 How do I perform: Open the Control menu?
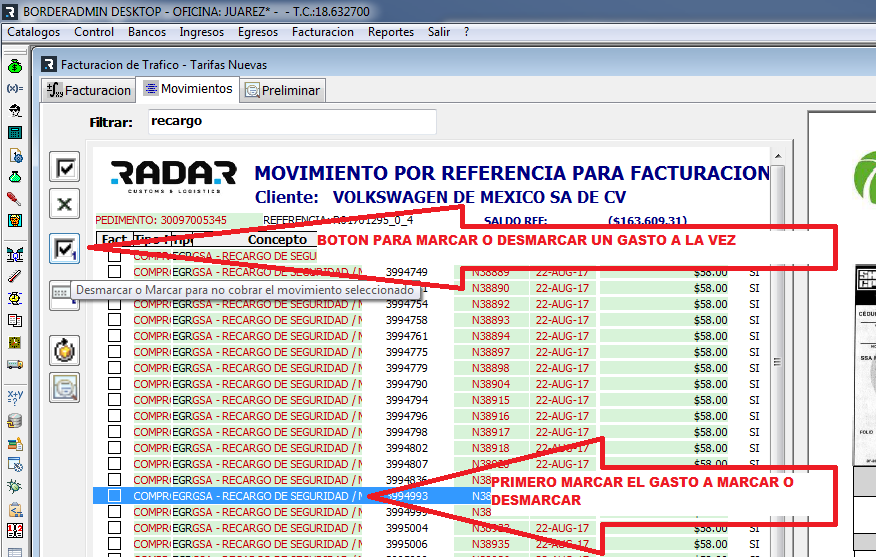[x=94, y=32]
